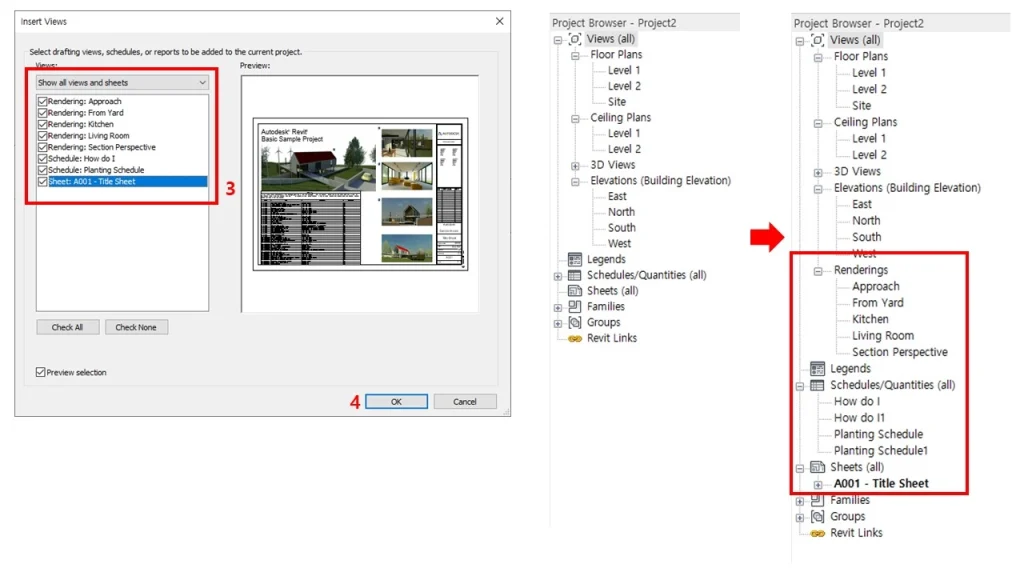Image resolution: width=1024 pixels, height=576 pixels.
Task: Select Living Room rendering in right browser
Action: (882, 336)
